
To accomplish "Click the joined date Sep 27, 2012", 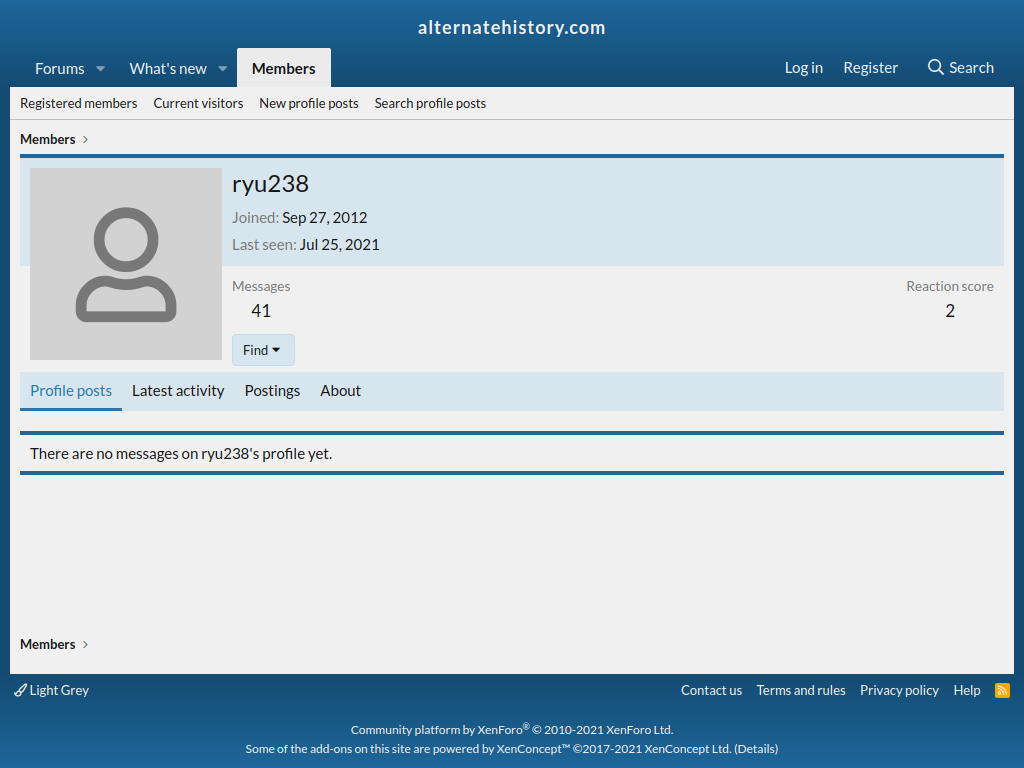I will coord(325,217).
